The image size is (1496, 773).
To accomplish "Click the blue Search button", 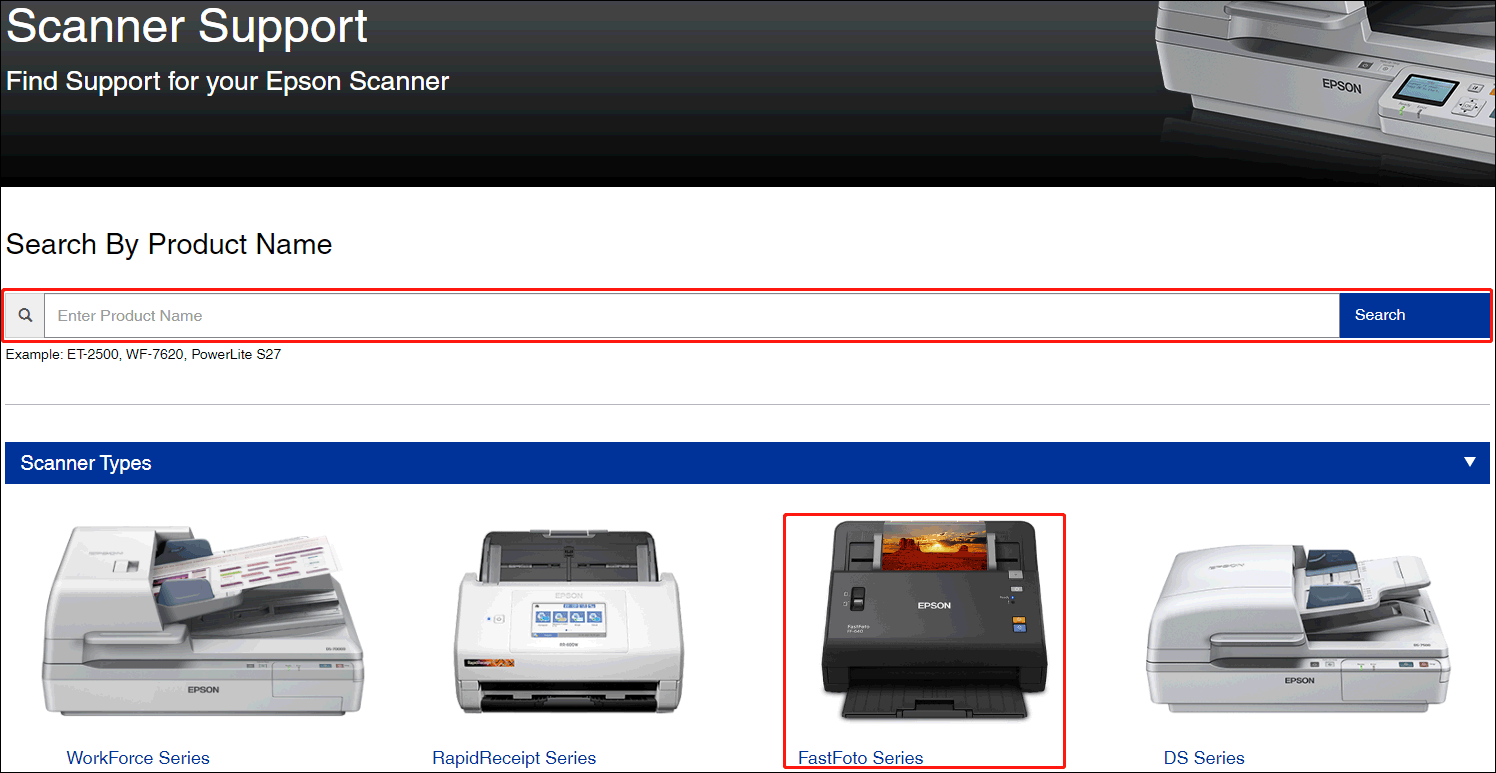I will pos(1414,315).
